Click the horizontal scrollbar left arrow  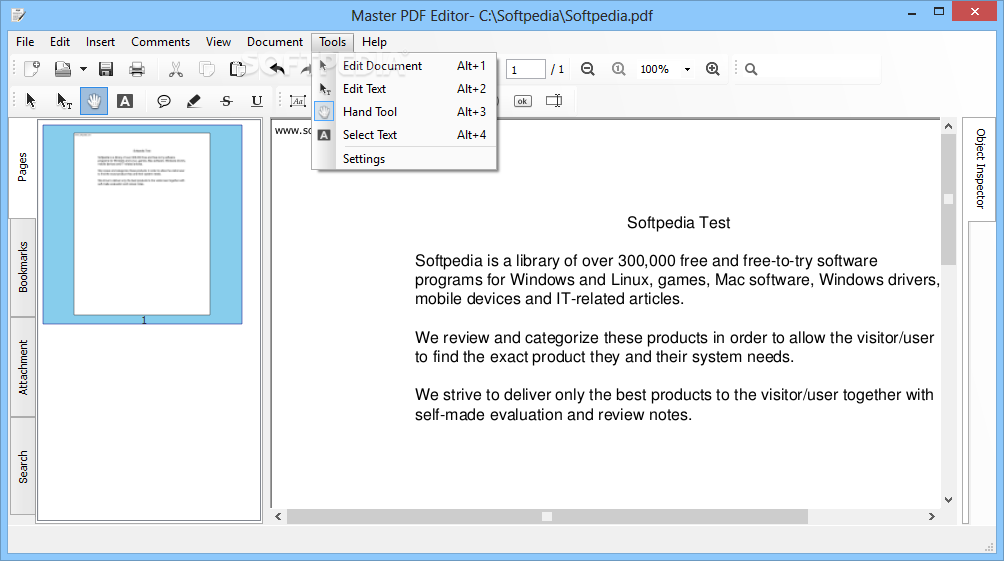pos(278,516)
